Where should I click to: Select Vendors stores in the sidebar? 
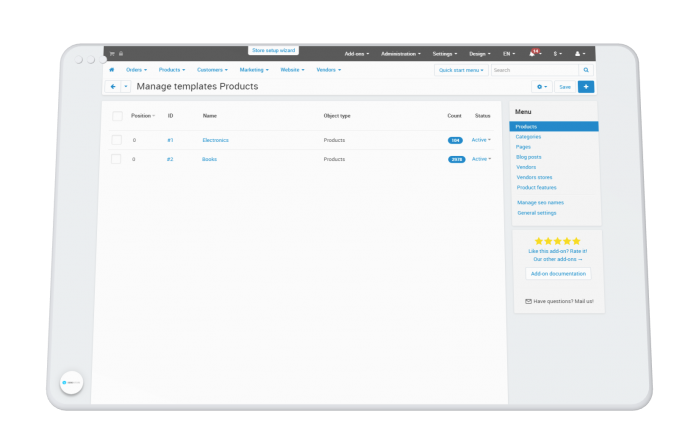pyautogui.click(x=534, y=178)
